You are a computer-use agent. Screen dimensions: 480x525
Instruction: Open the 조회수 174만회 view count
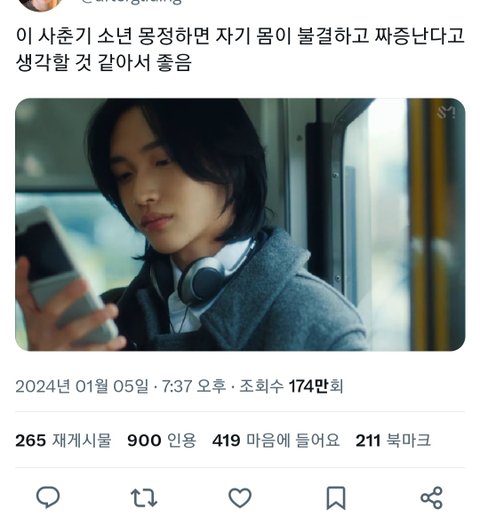(291, 386)
